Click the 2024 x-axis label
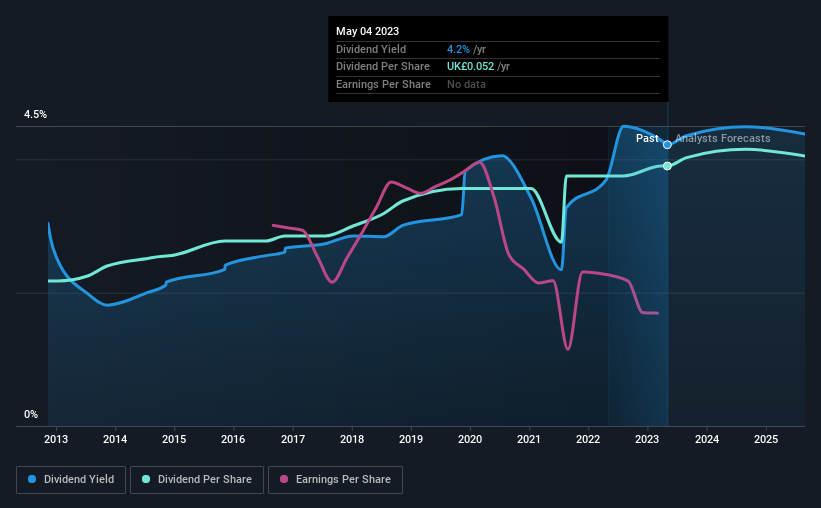 tap(707, 439)
